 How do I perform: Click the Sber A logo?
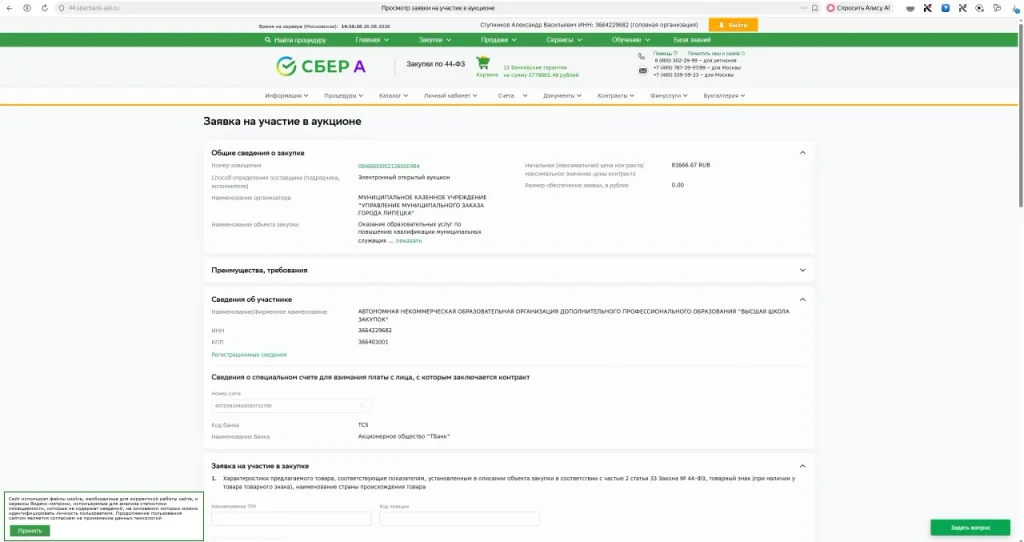click(320, 66)
